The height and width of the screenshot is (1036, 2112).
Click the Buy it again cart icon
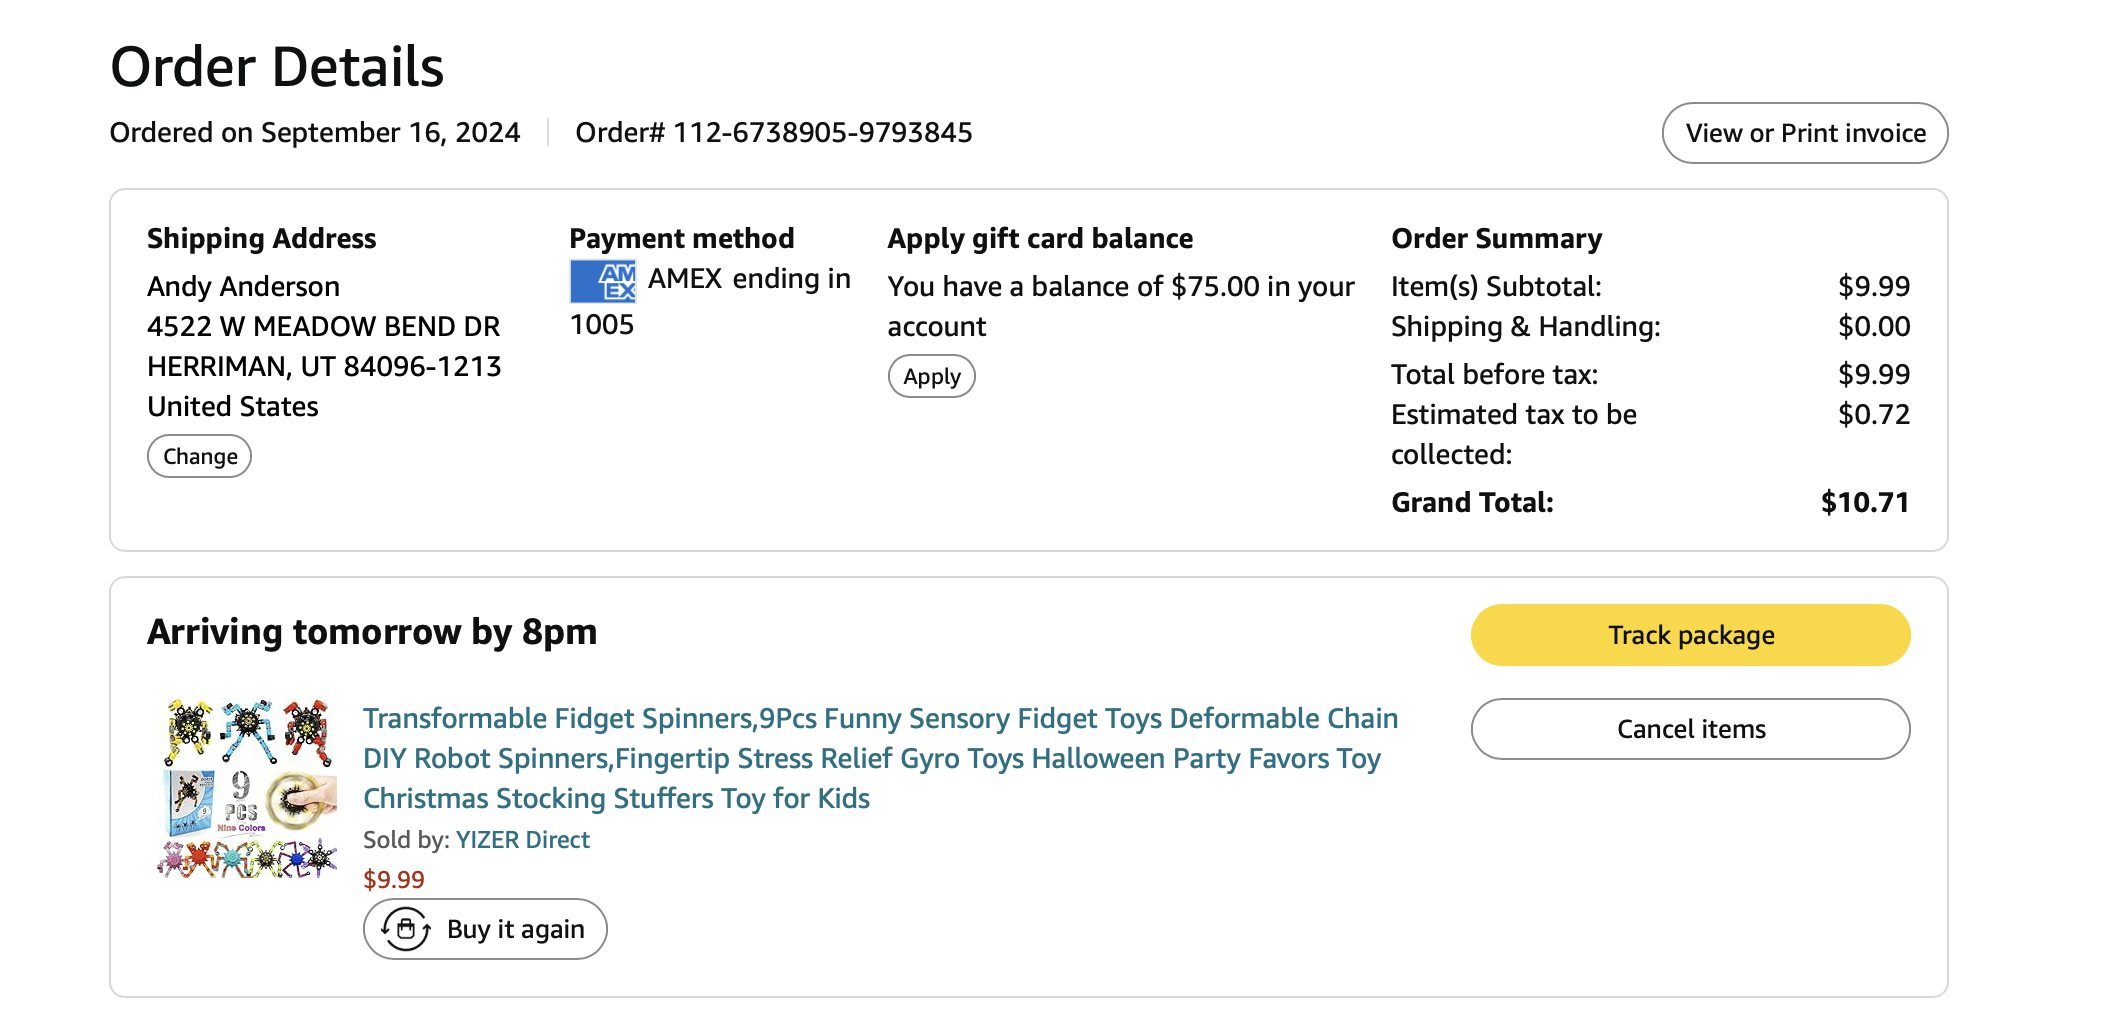coord(406,929)
